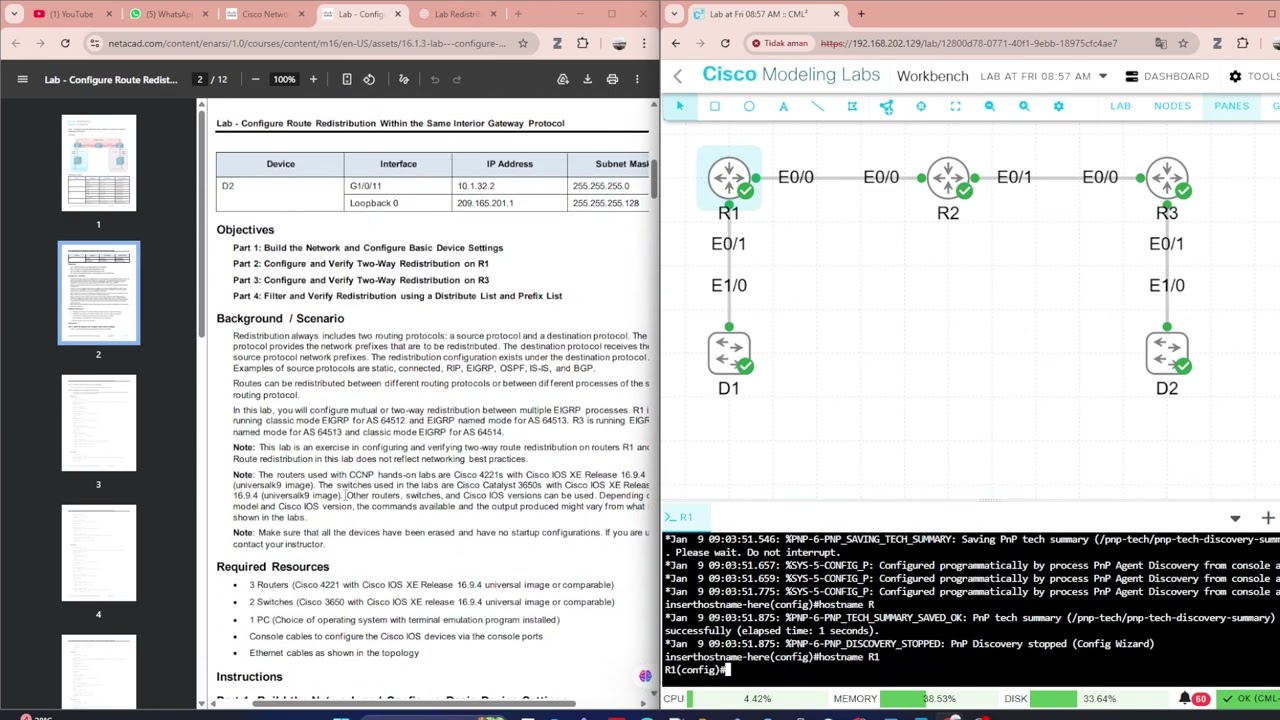Click fit to page icon in PDF toolbar
Viewport: 1280px width, 720px height.
347,79
